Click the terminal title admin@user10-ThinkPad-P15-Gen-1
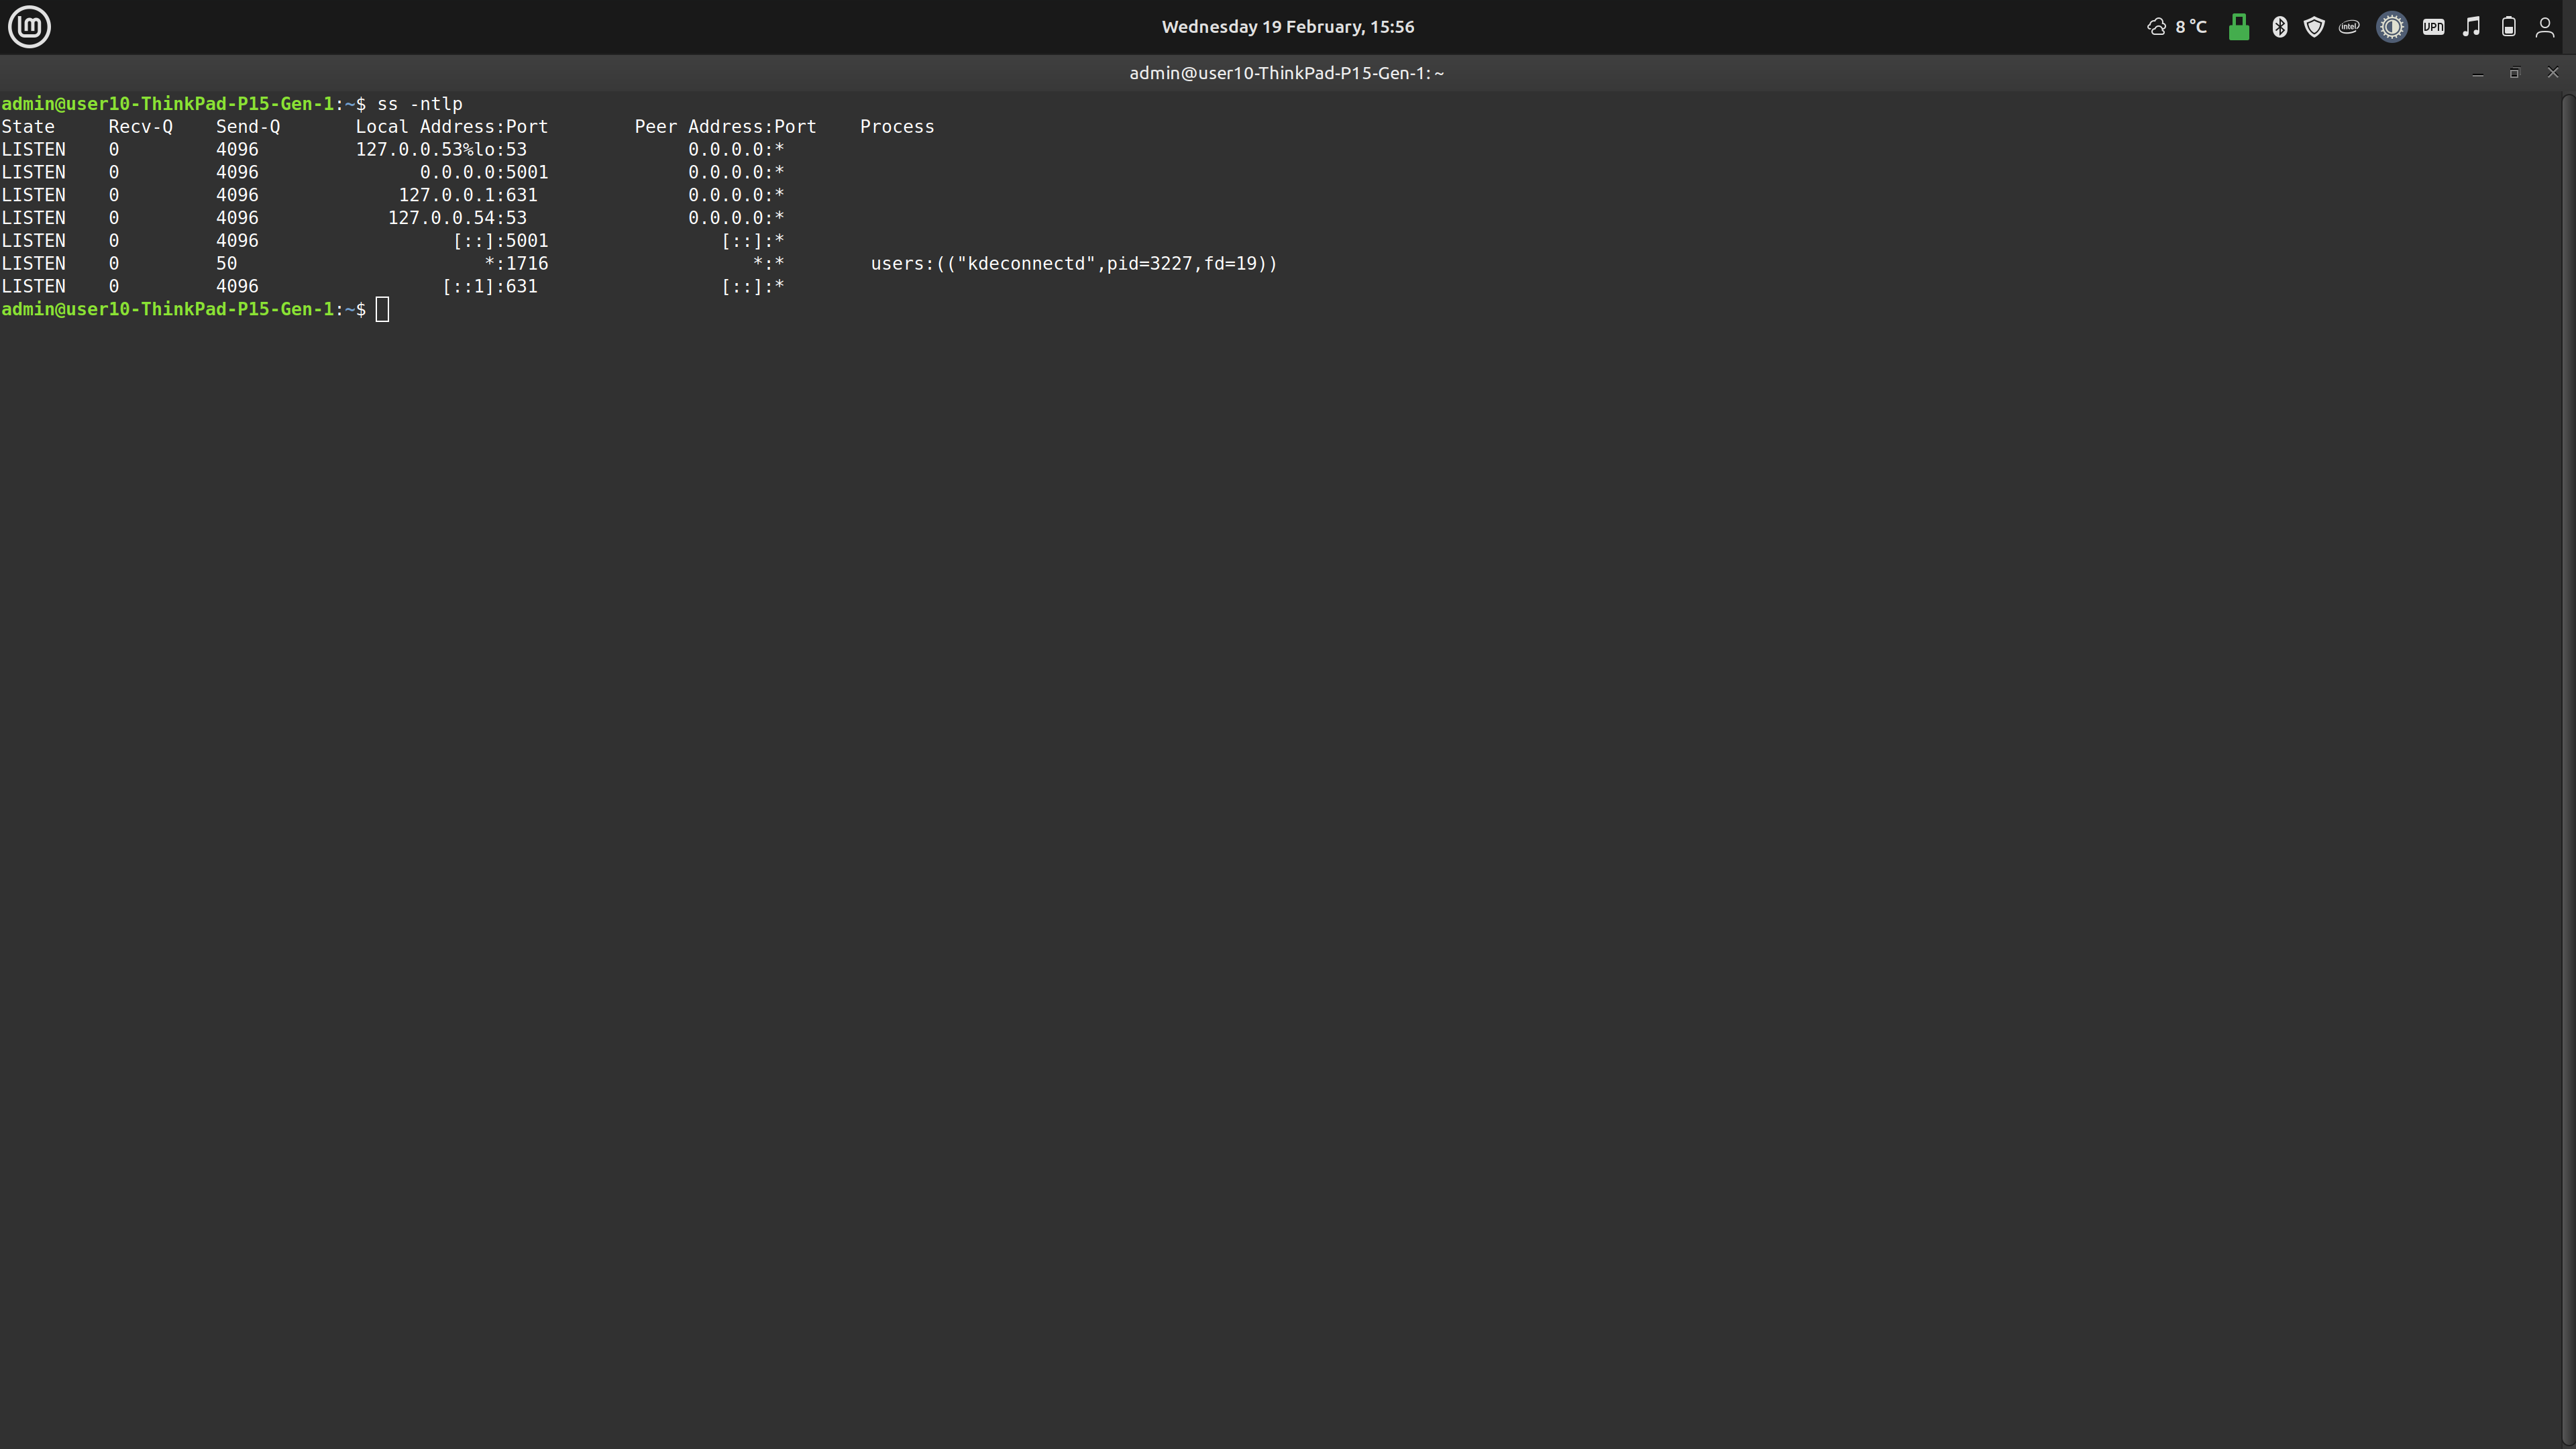 pyautogui.click(x=1286, y=73)
